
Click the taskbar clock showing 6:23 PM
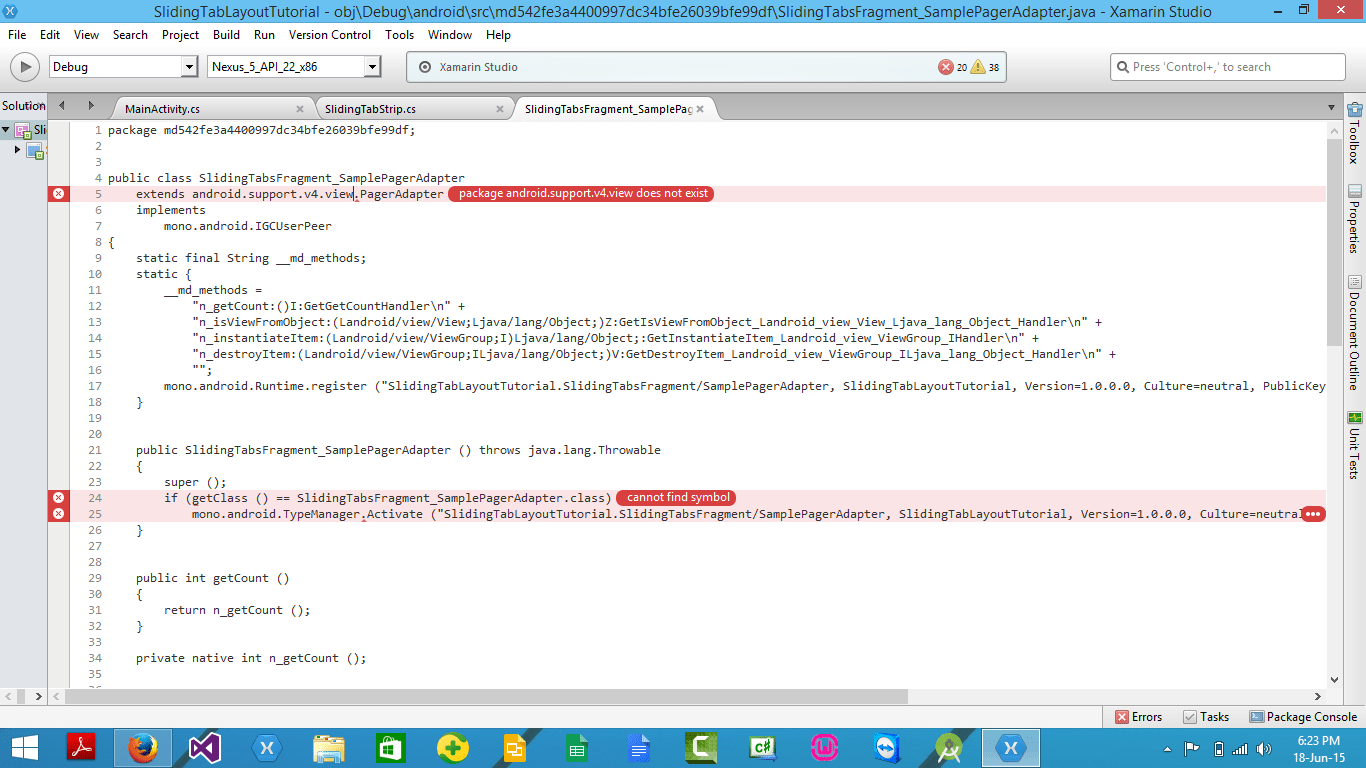pyautogui.click(x=1318, y=748)
